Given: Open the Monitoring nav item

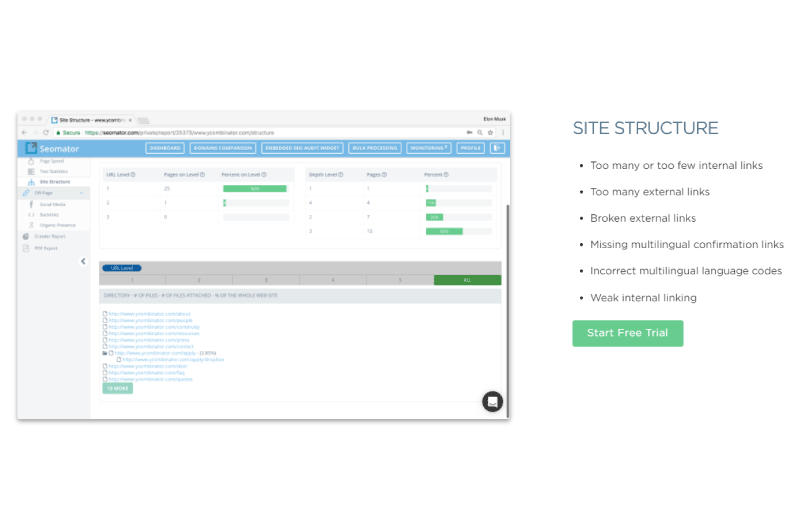Looking at the screenshot, I should [429, 148].
